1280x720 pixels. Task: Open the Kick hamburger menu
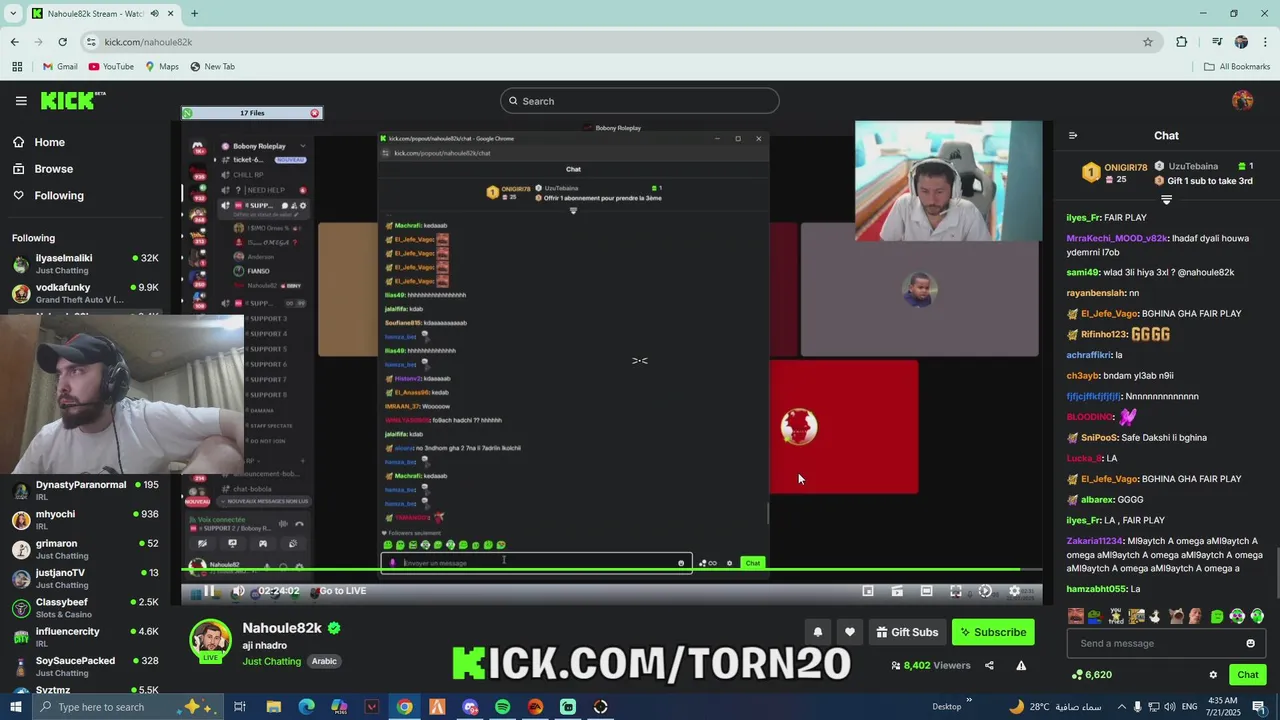[21, 101]
